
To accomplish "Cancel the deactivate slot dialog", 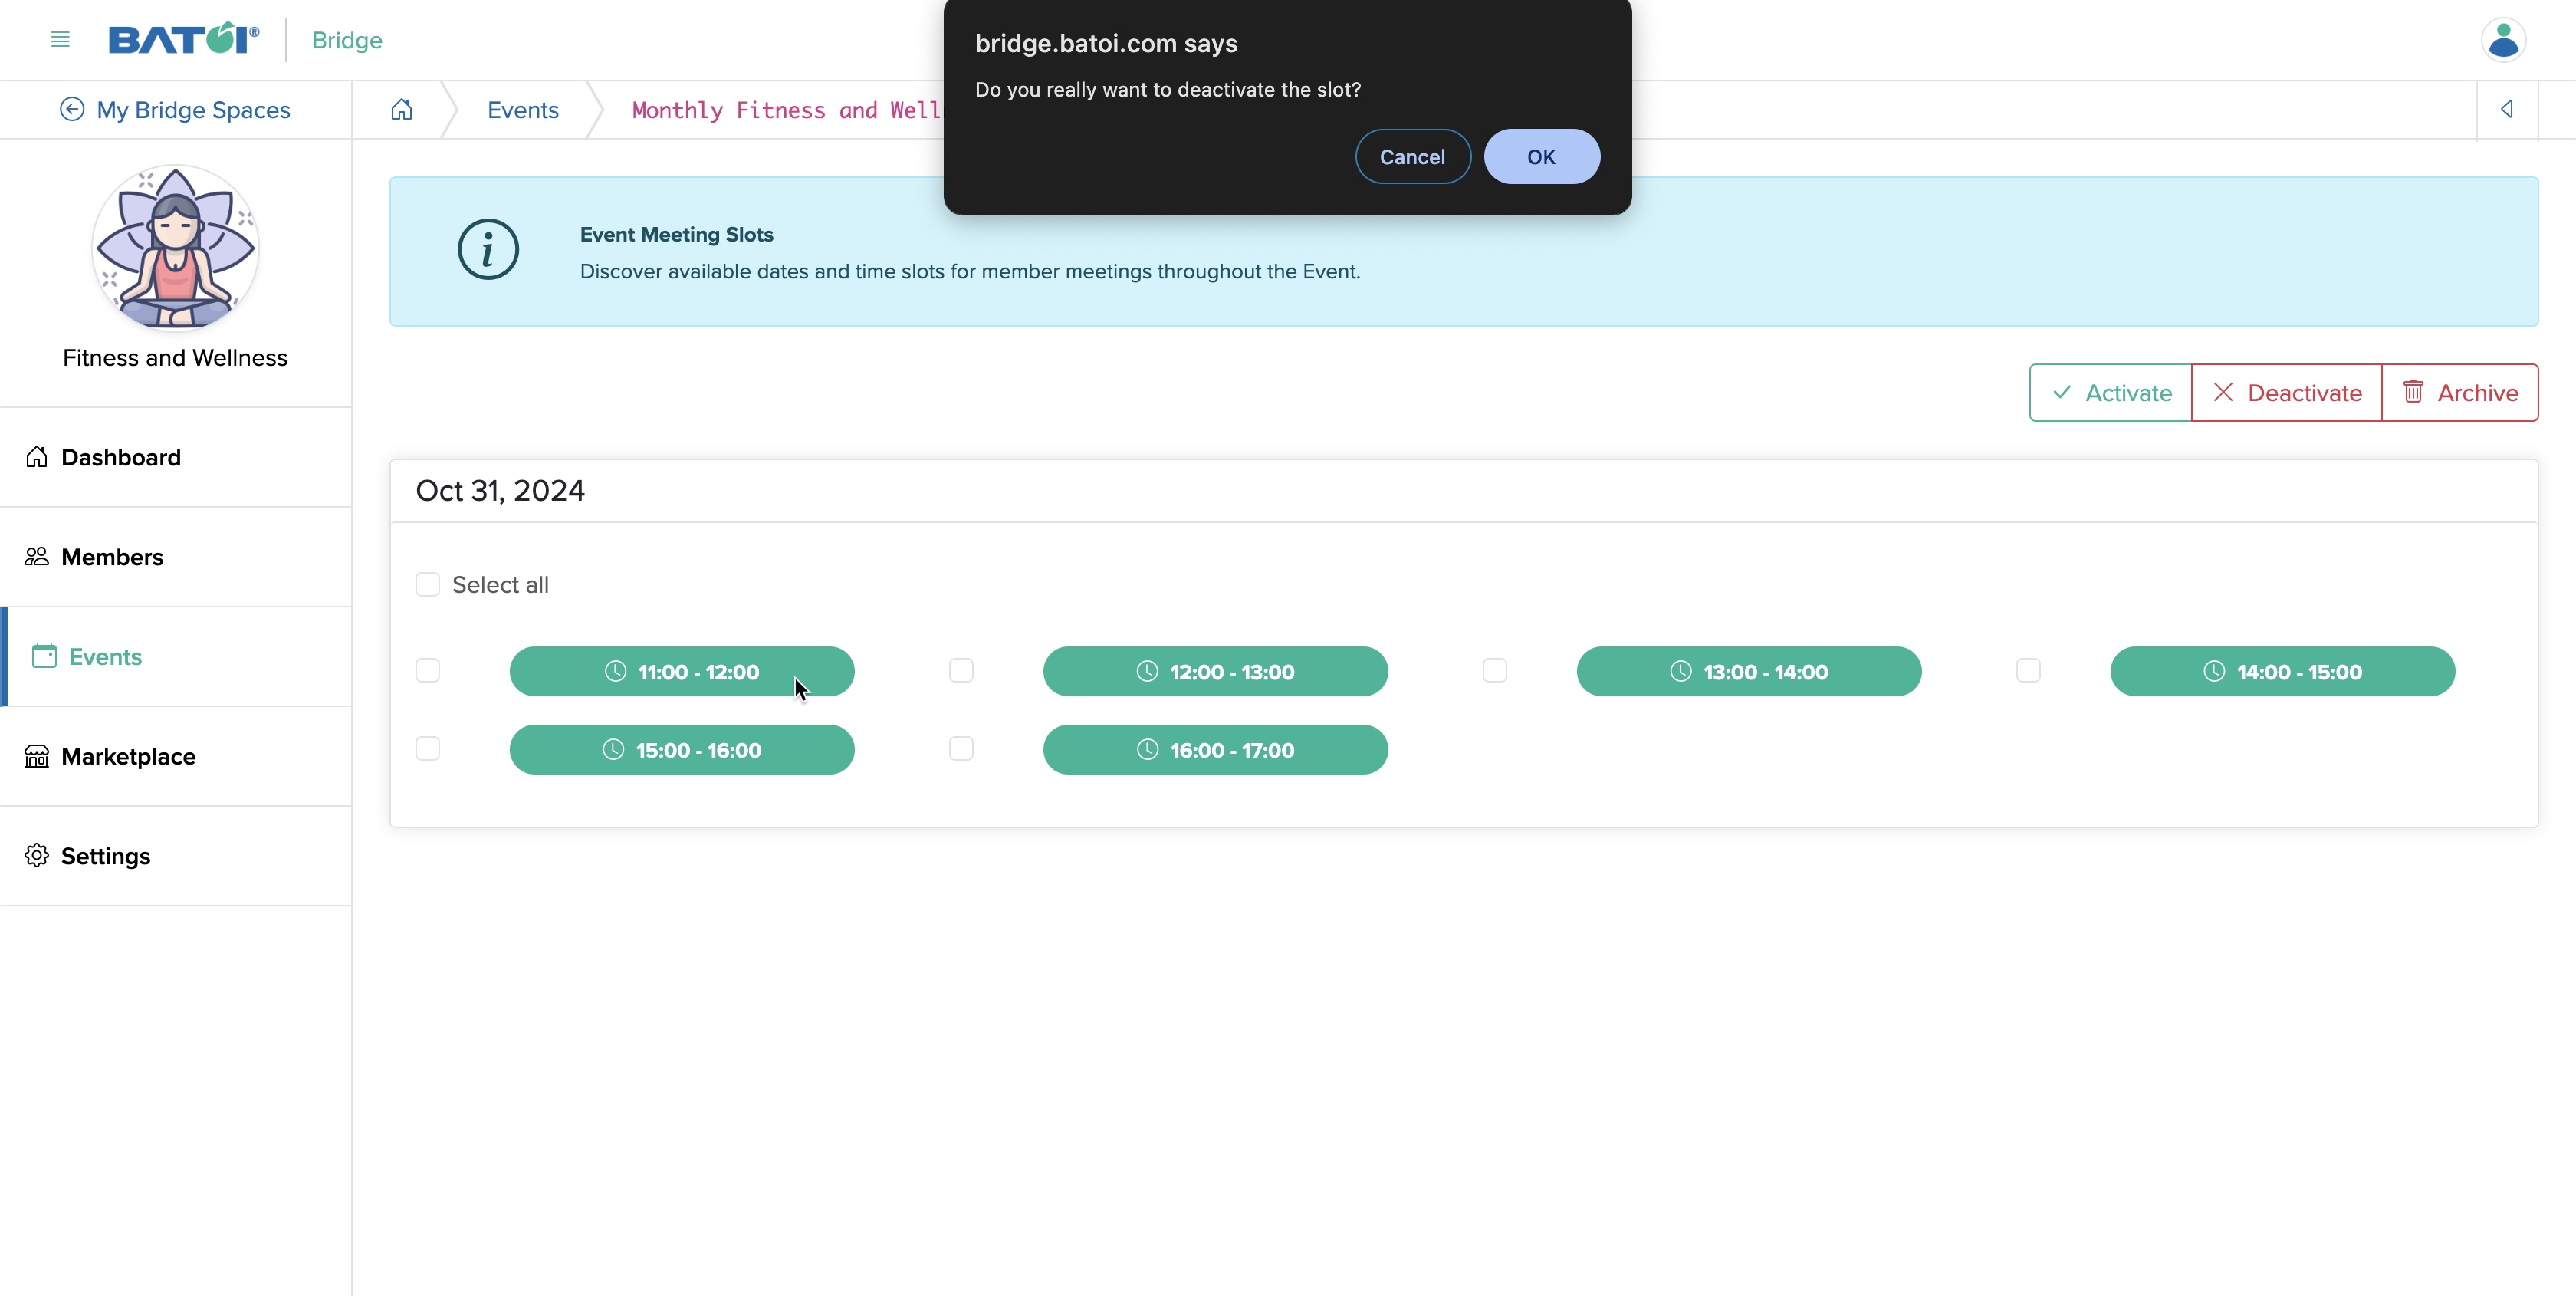I will tap(1413, 156).
